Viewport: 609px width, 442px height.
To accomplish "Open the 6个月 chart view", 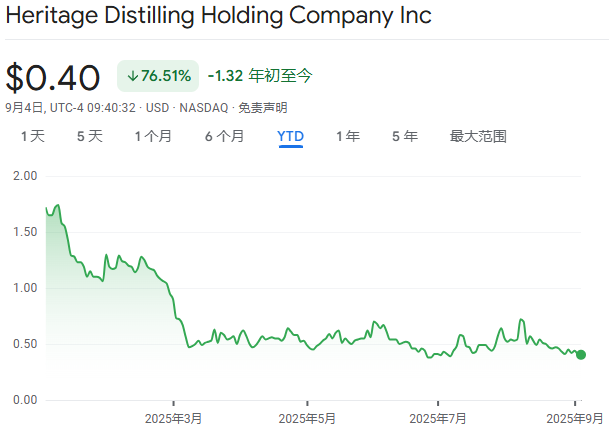I will click(x=224, y=136).
